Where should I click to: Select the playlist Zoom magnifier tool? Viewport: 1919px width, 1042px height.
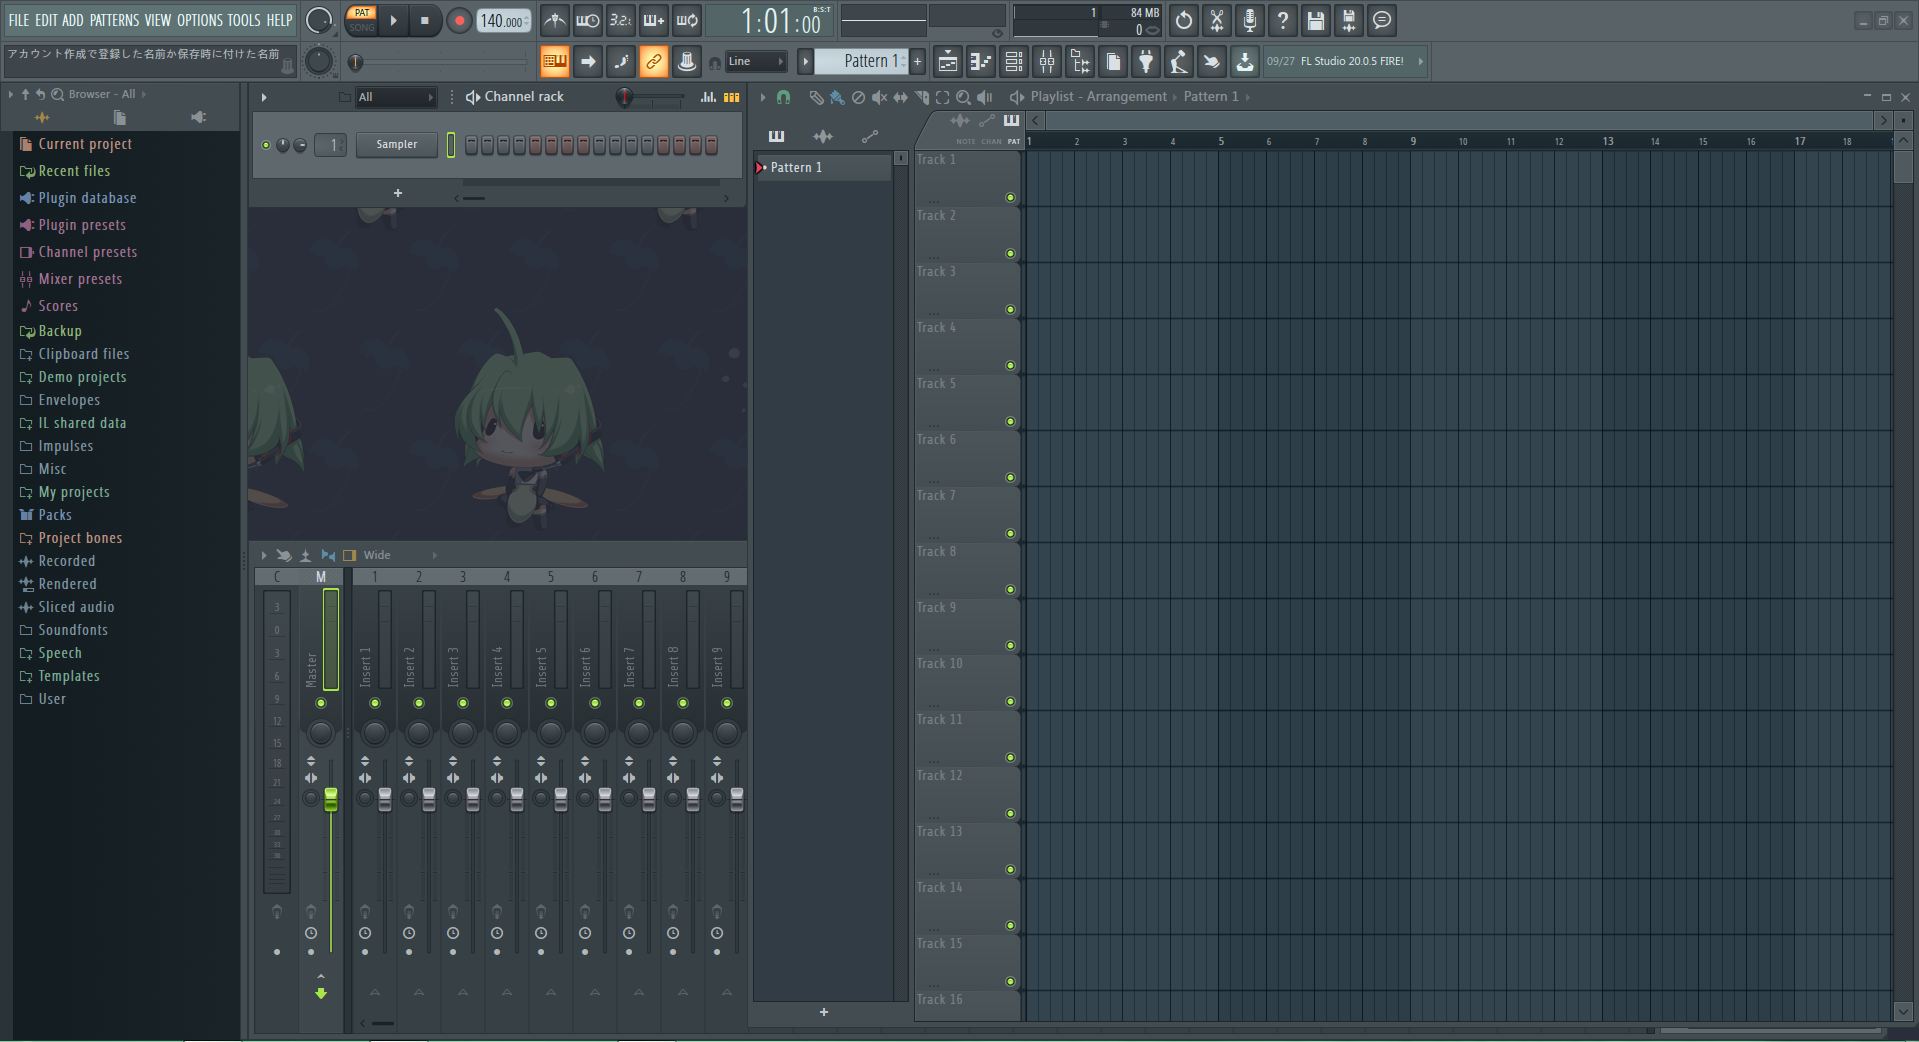(963, 97)
